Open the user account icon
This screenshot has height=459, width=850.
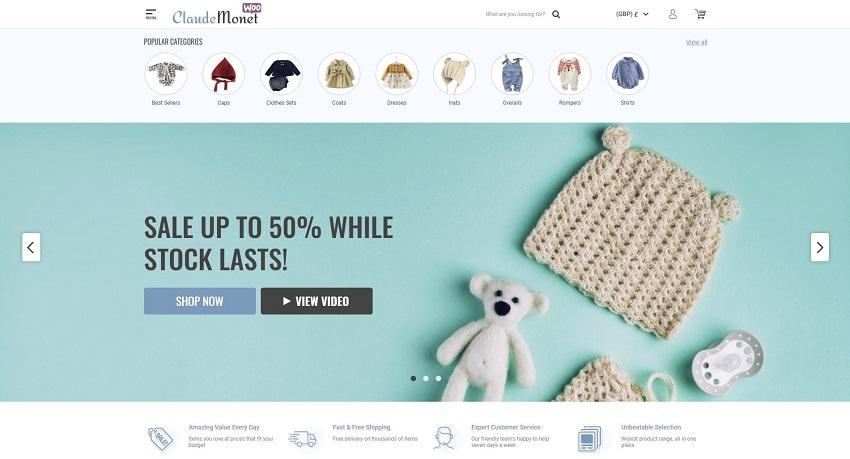[x=672, y=14]
